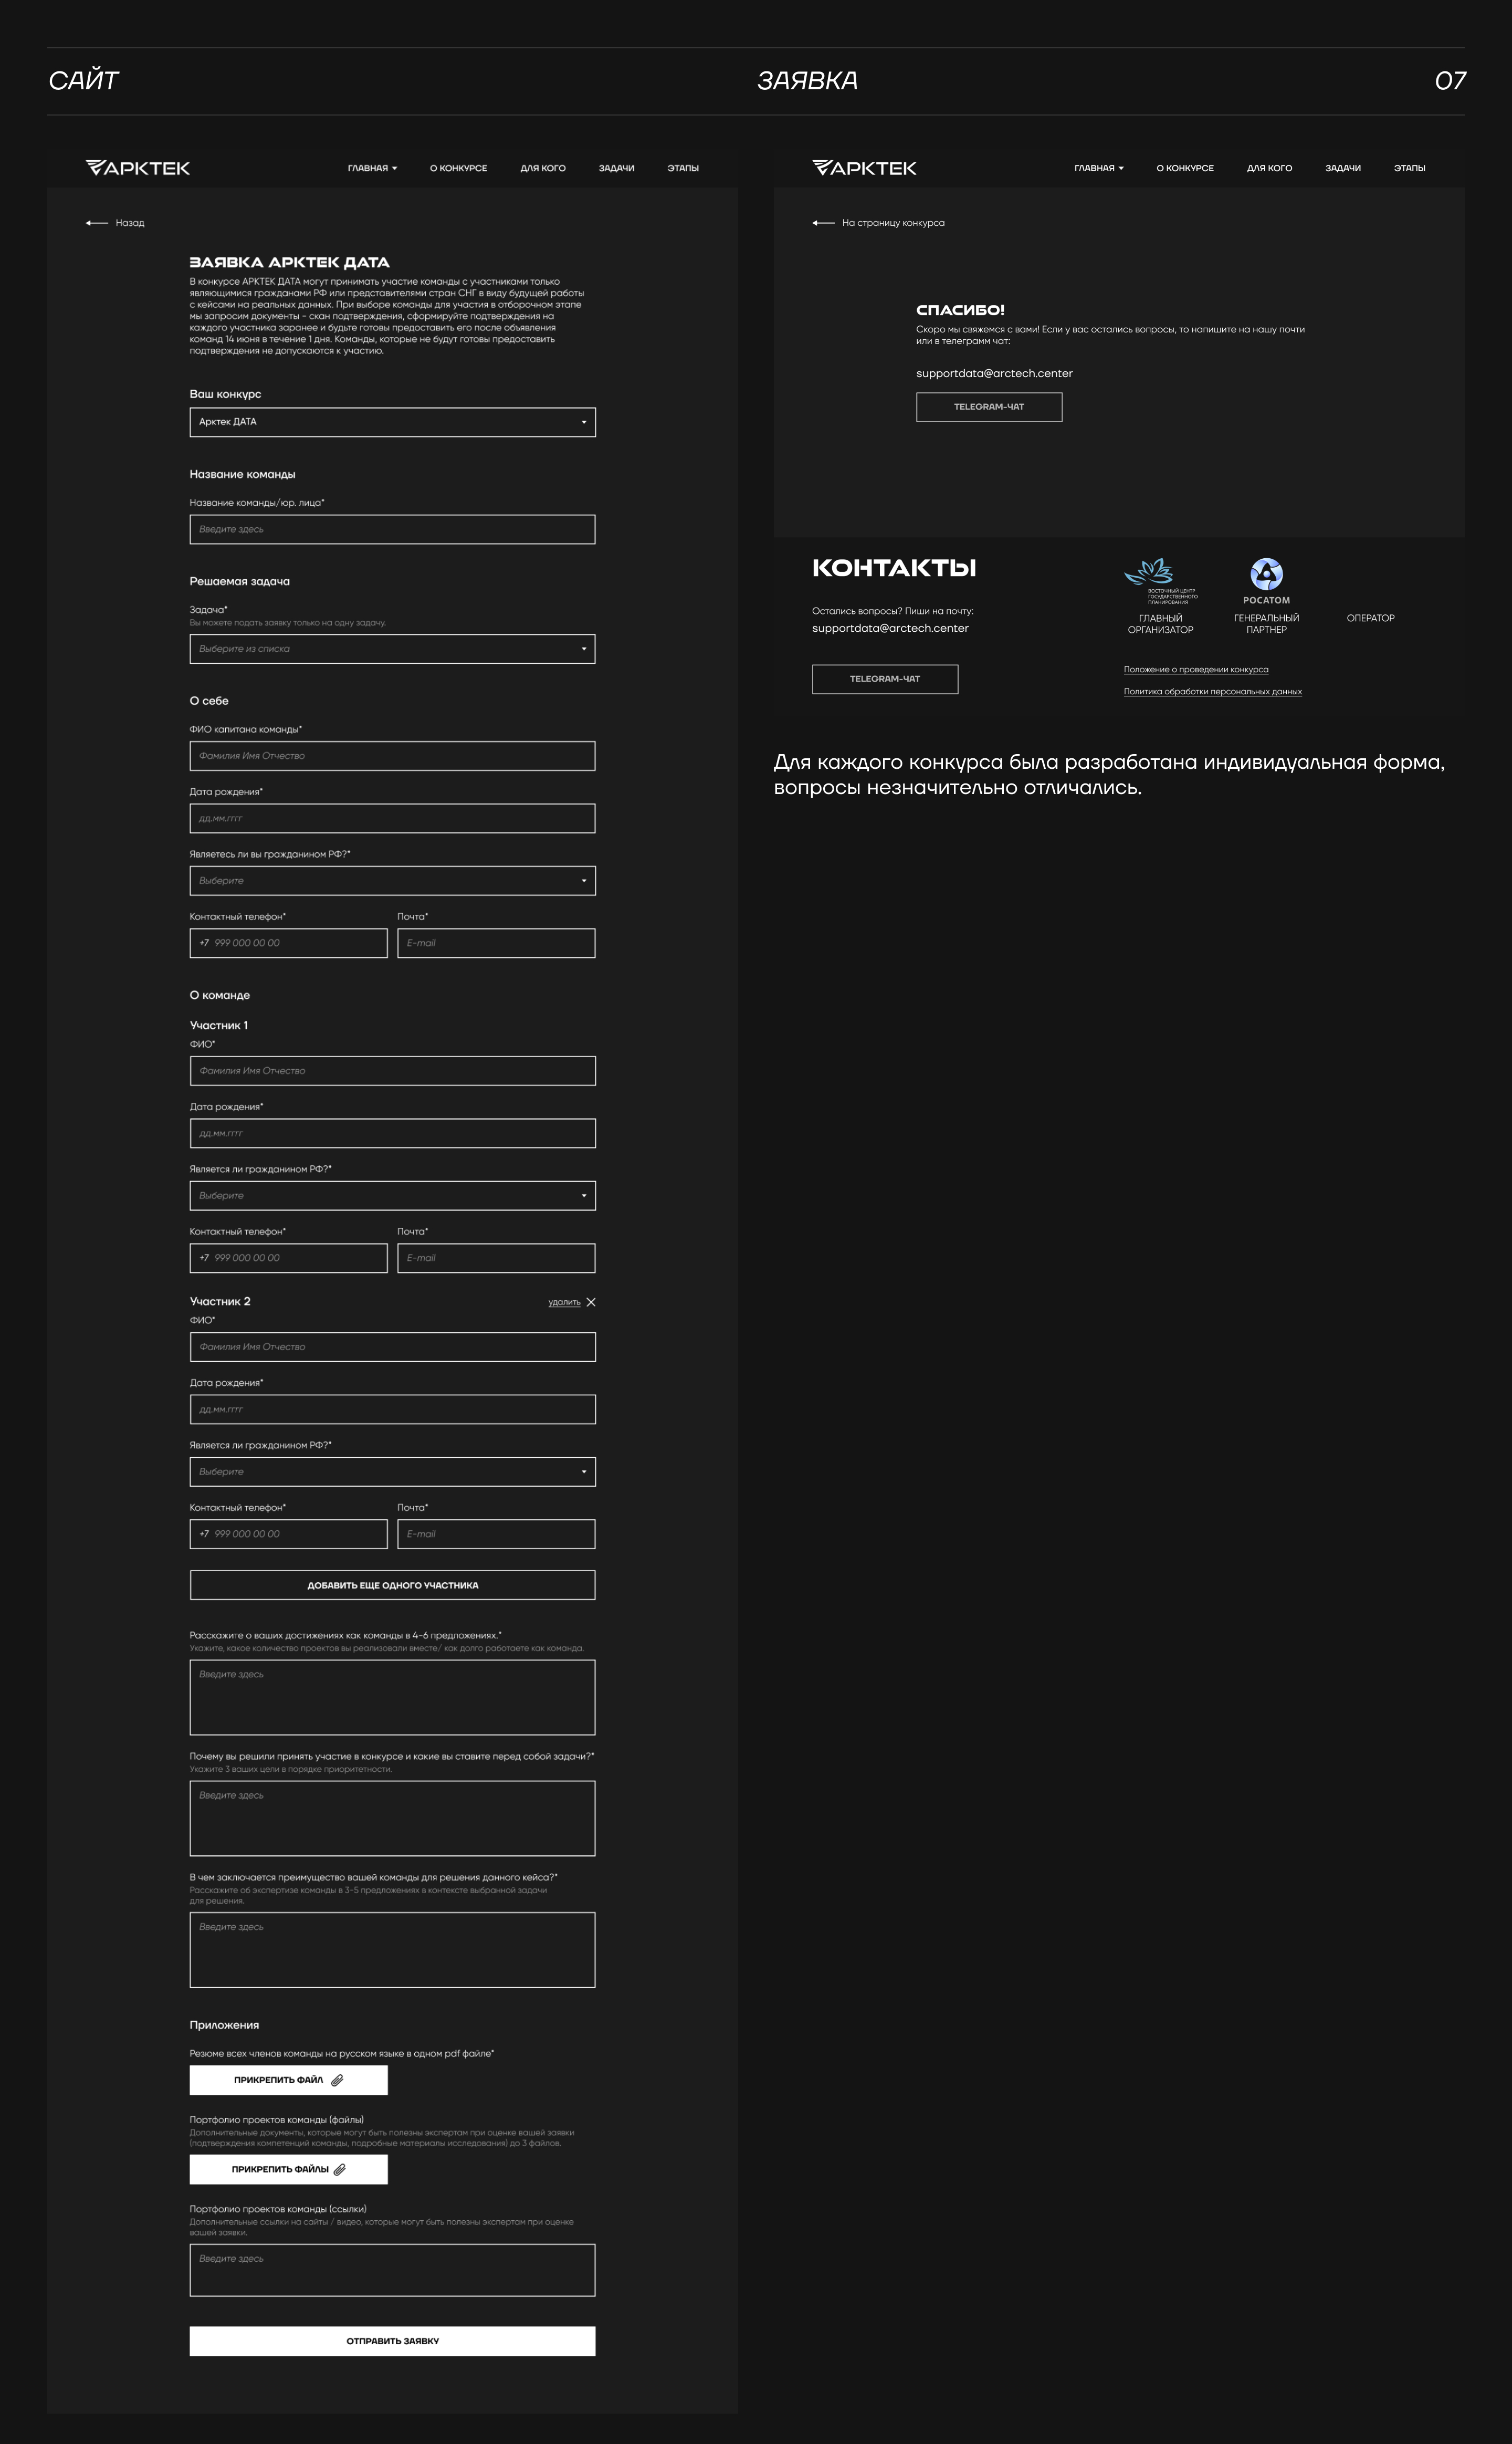1512x2444 pixels.
Task: Expand the Задача dropdown Выберите из списка
Action: tap(392, 649)
